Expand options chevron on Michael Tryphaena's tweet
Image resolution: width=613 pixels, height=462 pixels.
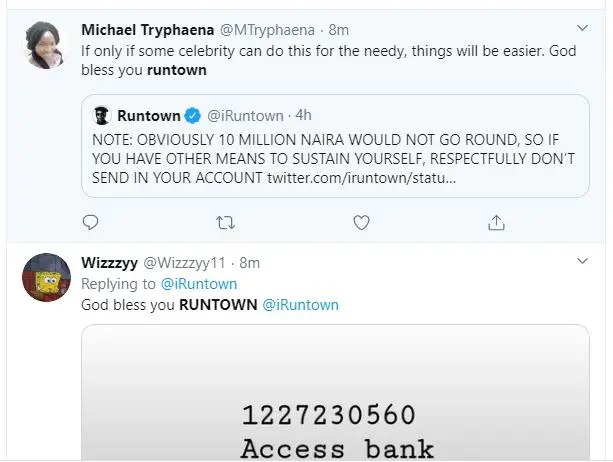pos(583,28)
